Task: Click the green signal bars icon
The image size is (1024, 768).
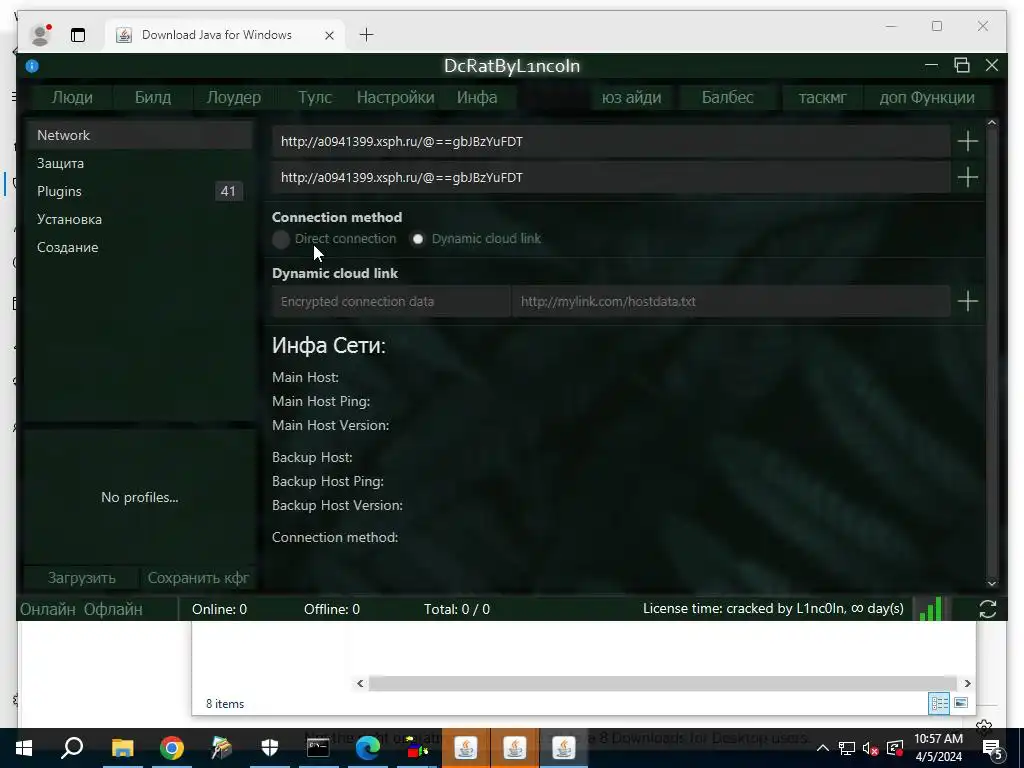Action: [931, 609]
